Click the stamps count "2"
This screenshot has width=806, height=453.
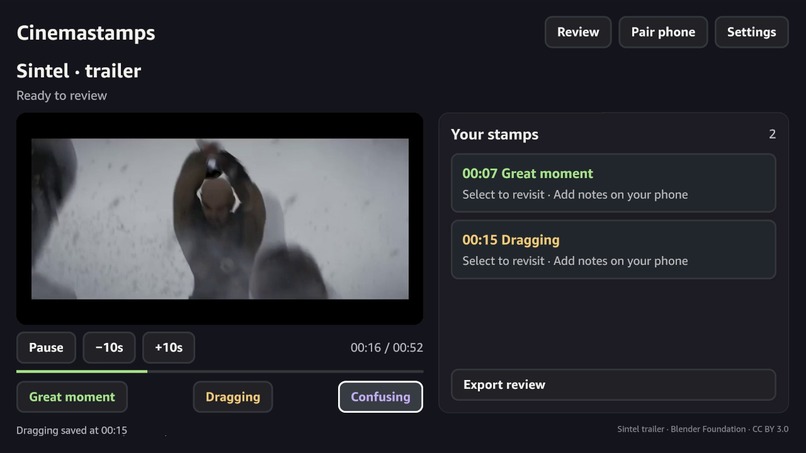click(772, 134)
